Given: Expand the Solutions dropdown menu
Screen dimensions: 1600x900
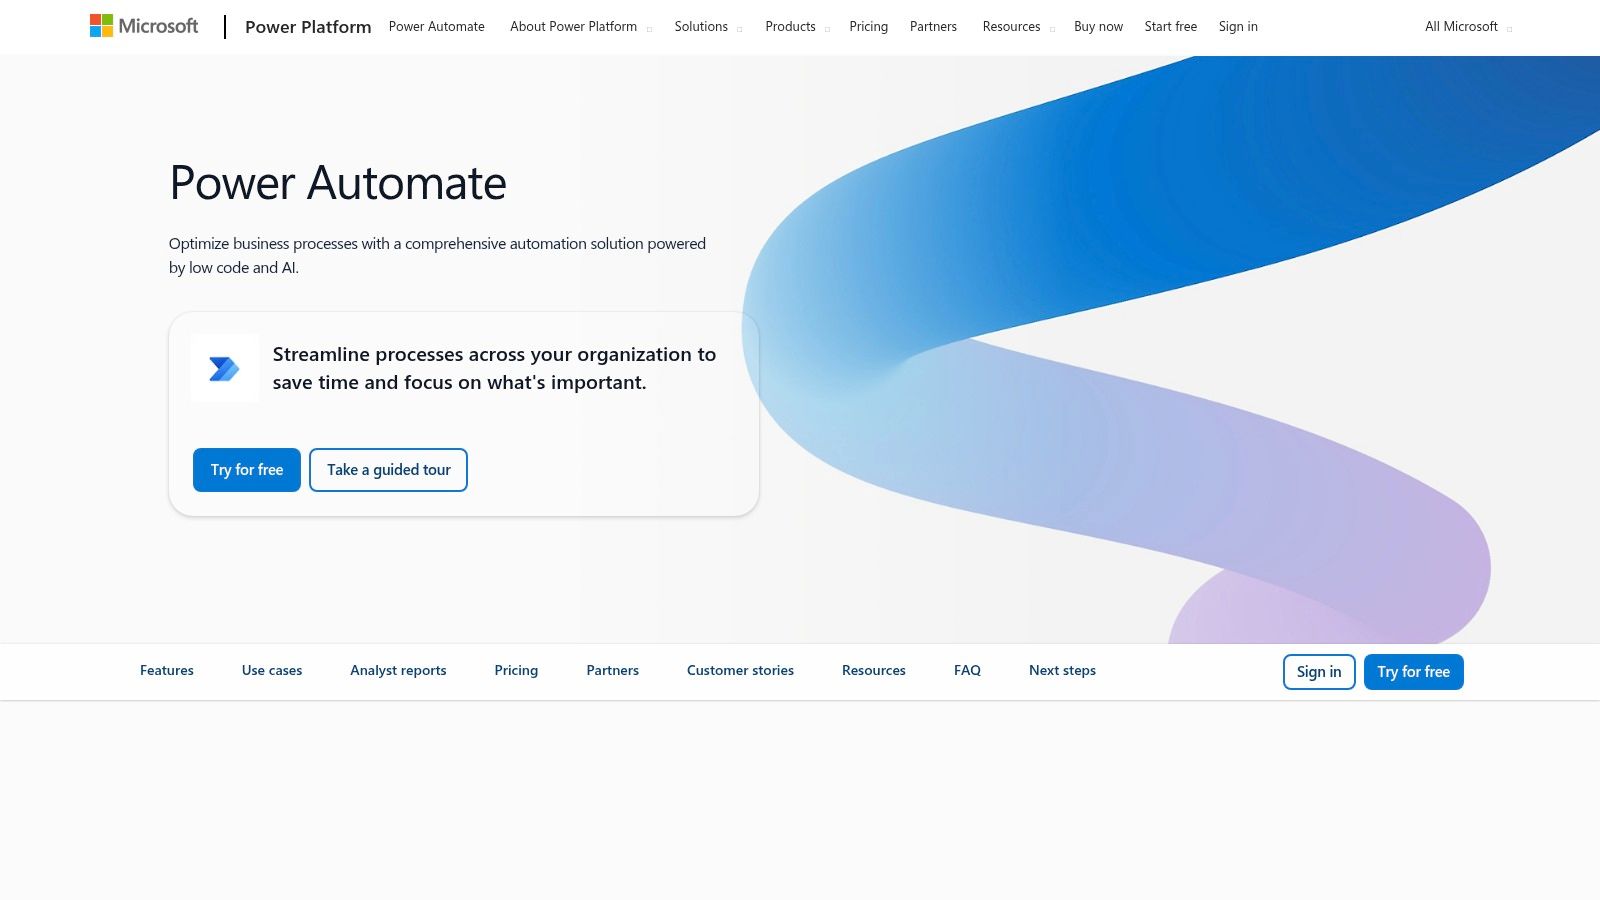Looking at the screenshot, I should pyautogui.click(x=708, y=27).
